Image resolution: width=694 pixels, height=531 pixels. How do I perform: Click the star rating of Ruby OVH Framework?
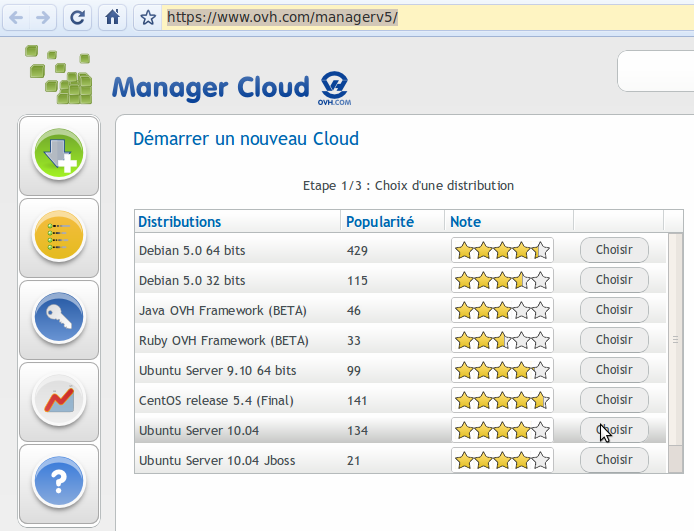(502, 340)
